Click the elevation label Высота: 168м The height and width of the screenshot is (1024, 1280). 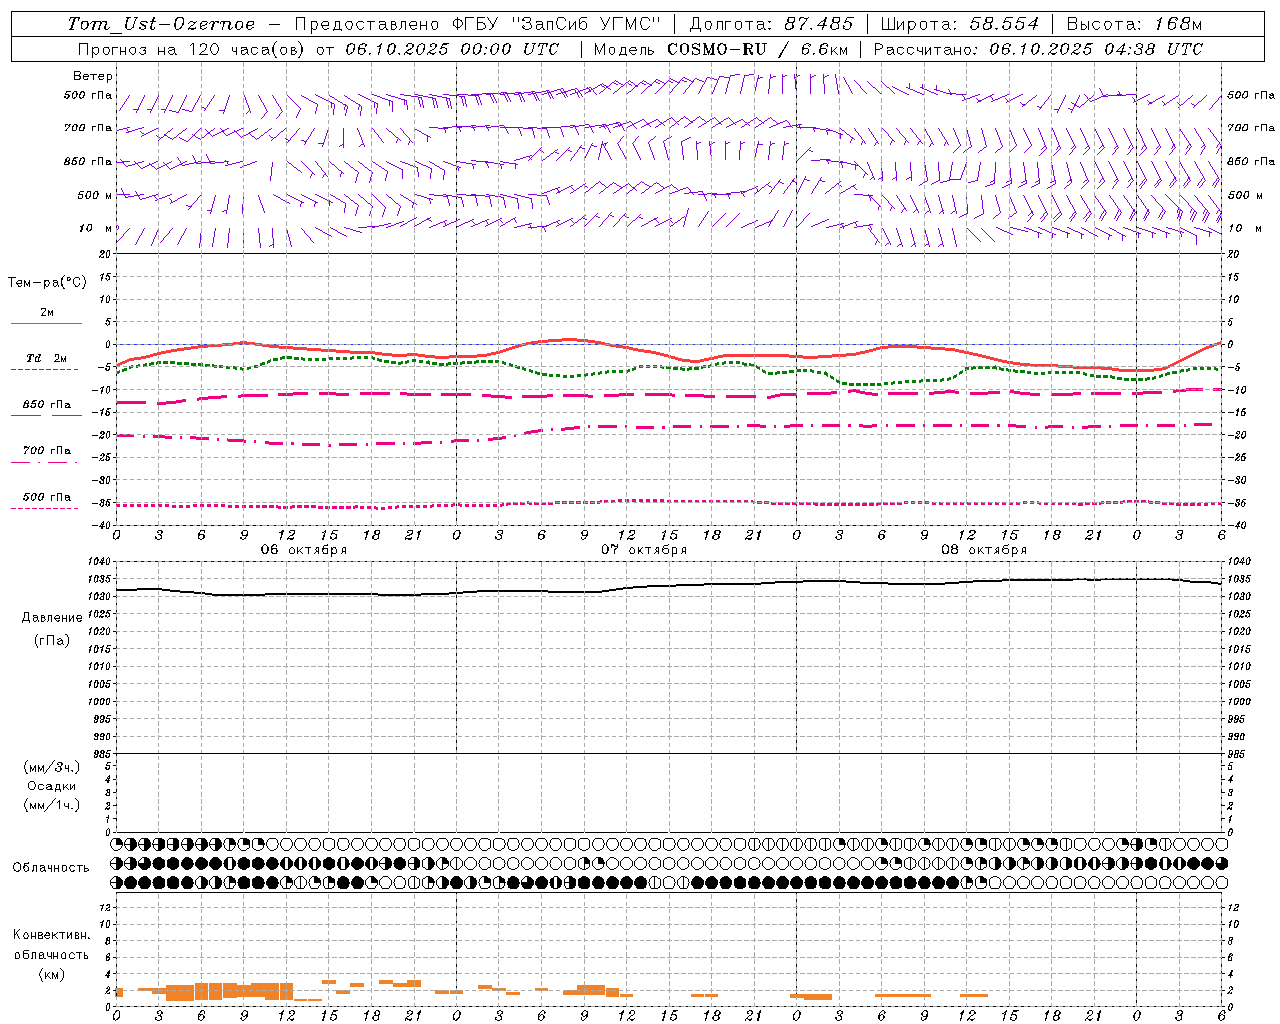click(x=1134, y=24)
